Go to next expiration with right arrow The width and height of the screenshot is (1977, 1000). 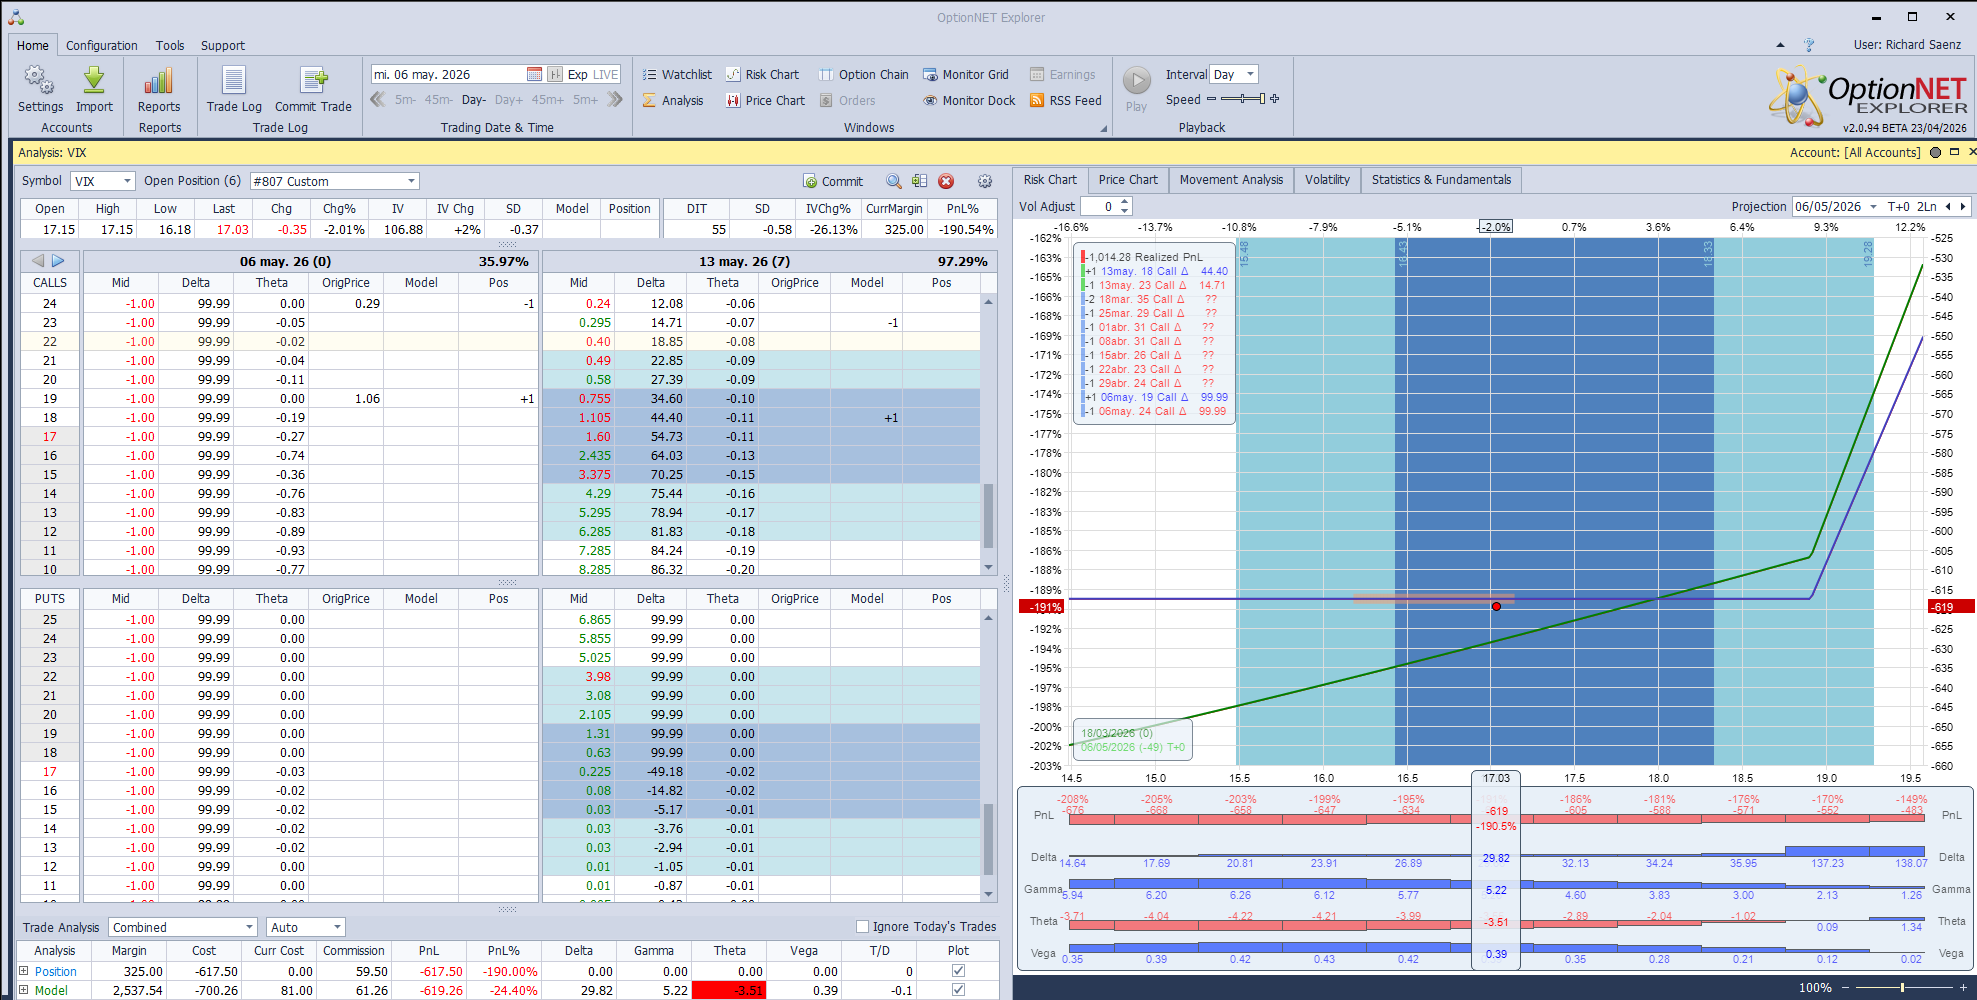pyautogui.click(x=58, y=260)
